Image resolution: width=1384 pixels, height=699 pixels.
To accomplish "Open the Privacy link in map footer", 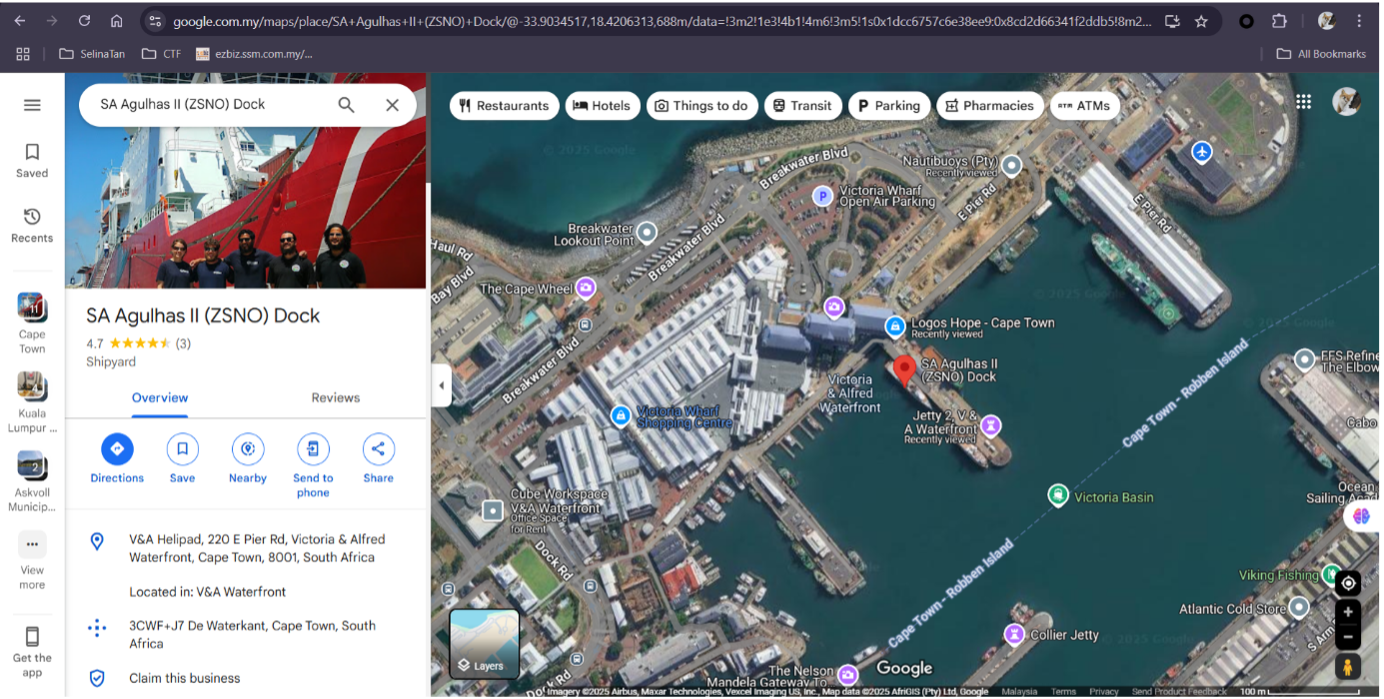I will point(1104,692).
